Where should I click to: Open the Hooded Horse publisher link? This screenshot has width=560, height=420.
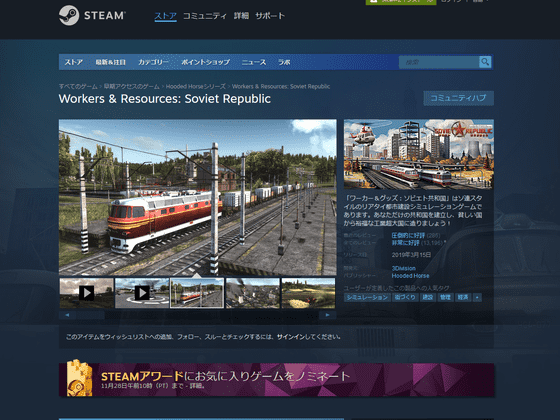pyautogui.click(x=410, y=276)
